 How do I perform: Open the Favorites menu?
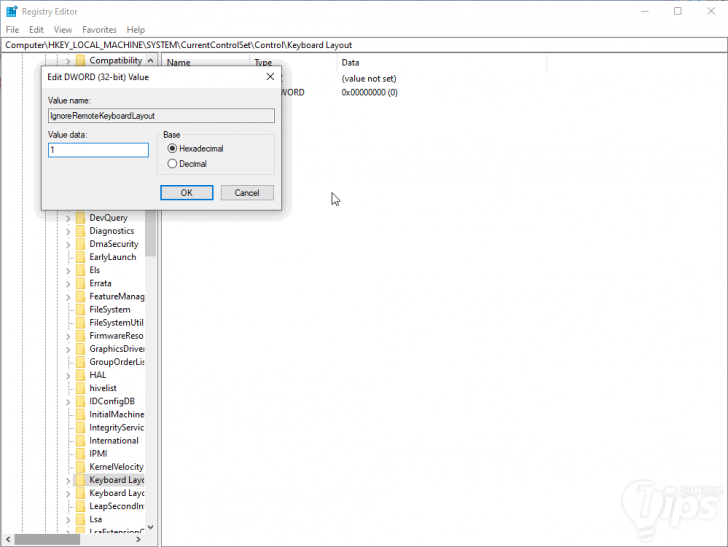point(99,30)
